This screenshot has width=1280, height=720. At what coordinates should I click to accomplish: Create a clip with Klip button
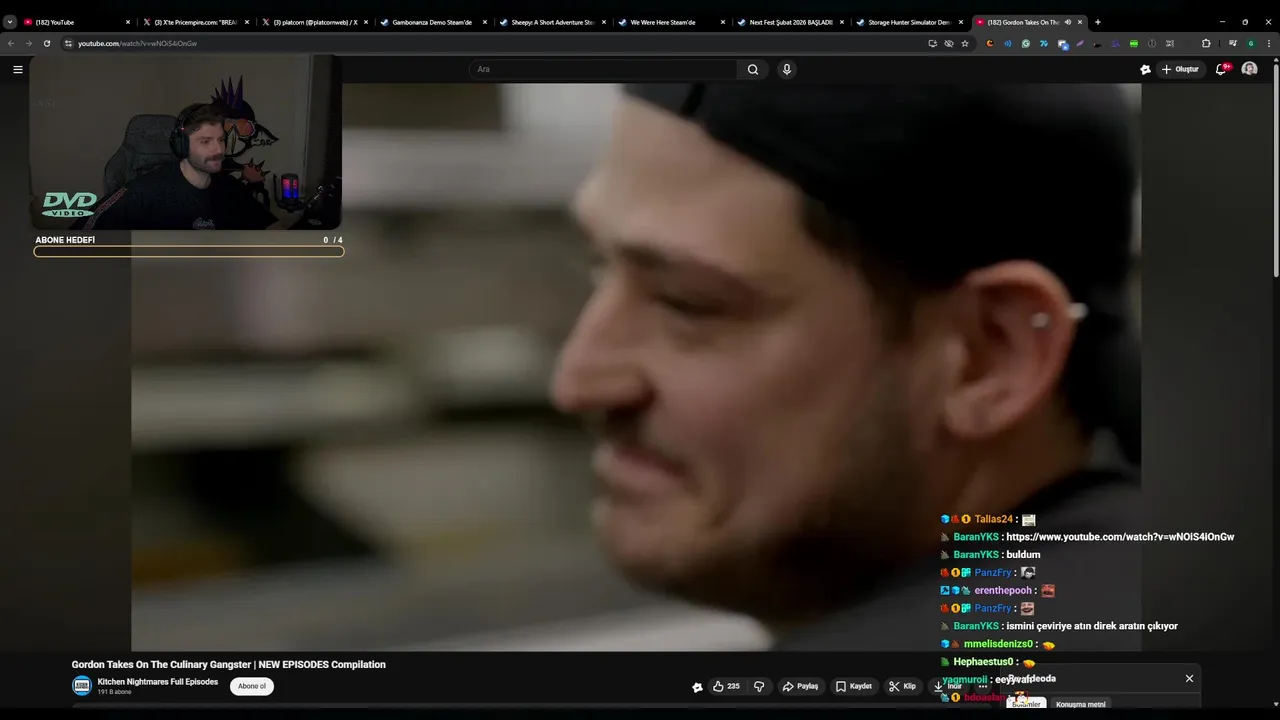(902, 686)
